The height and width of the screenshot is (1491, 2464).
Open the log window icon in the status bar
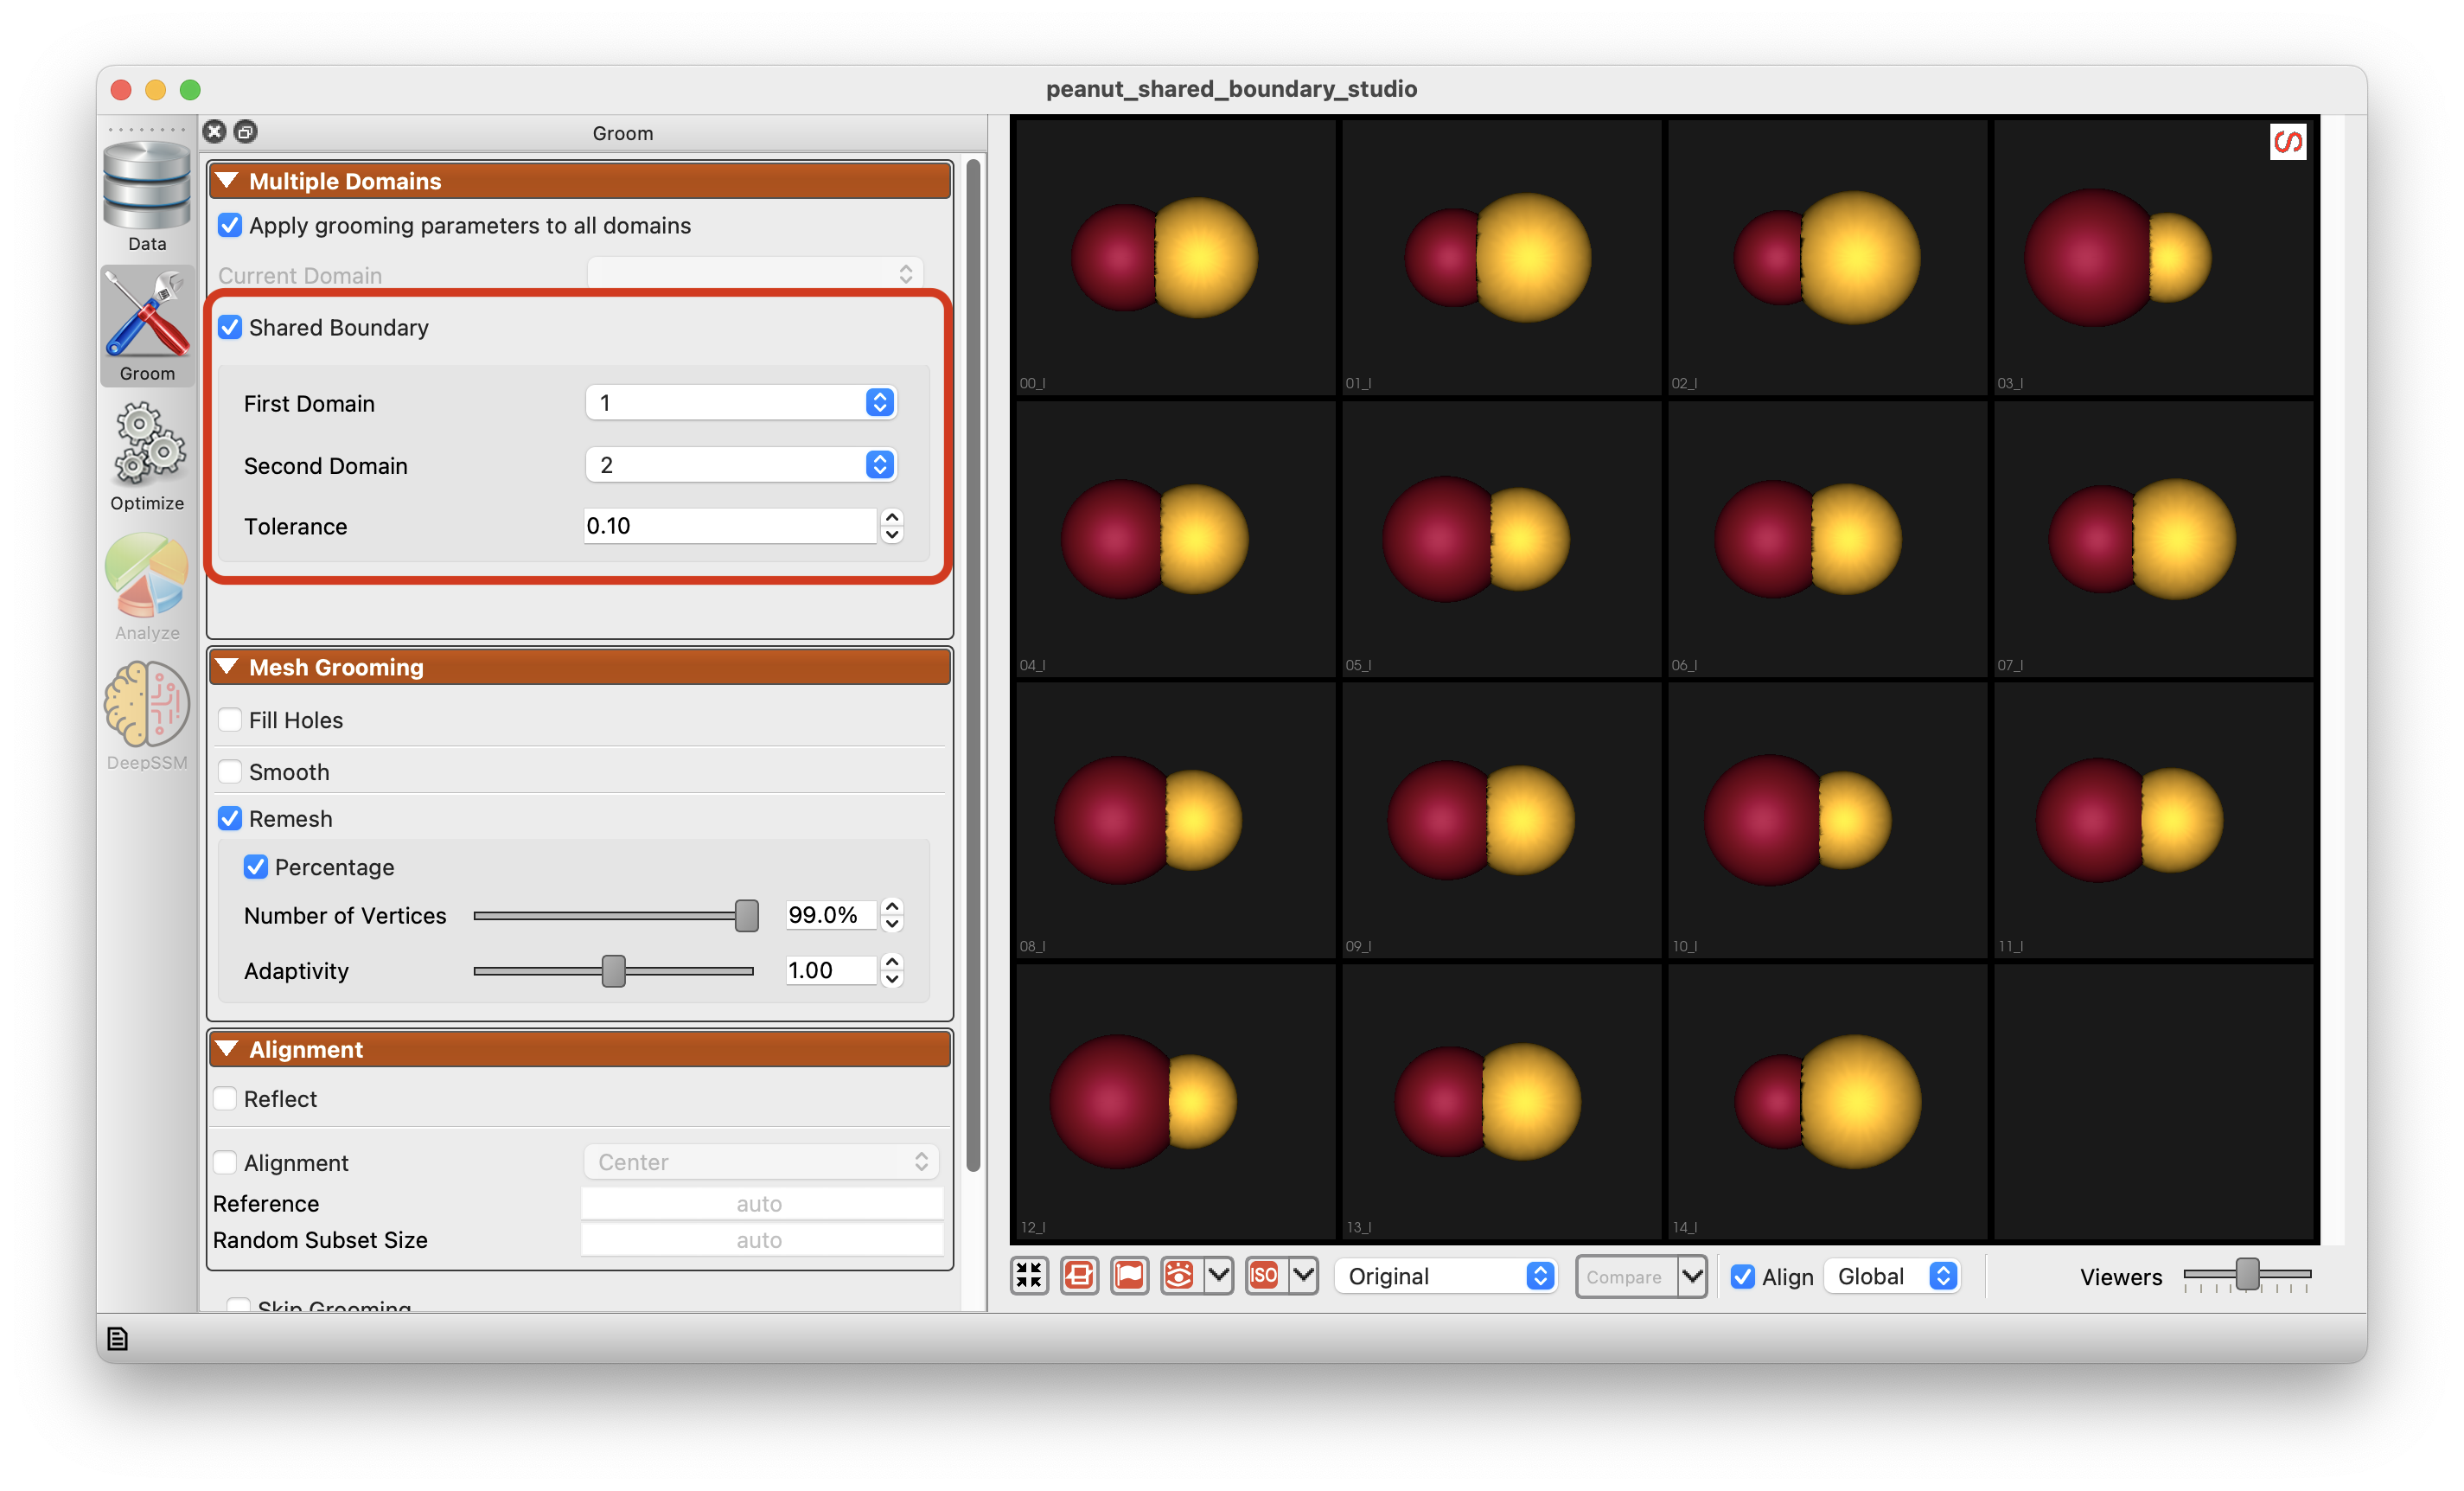tap(117, 1338)
